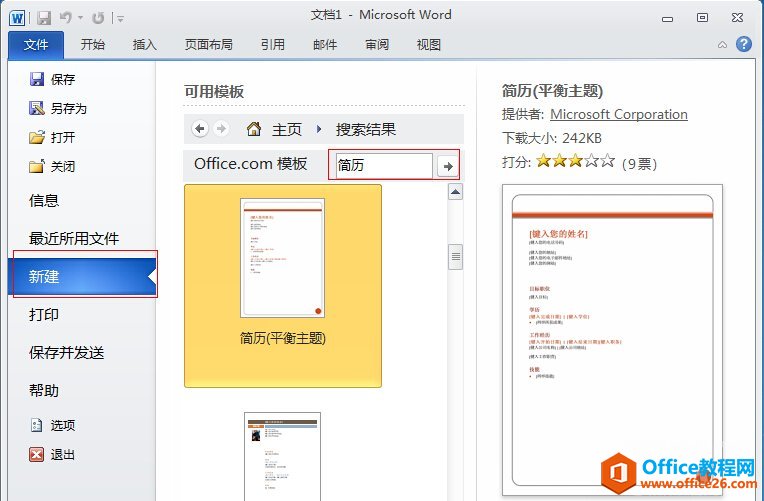Screen dimensions: 764x501
Task: Switch to the 引用 tab
Action: point(272,45)
